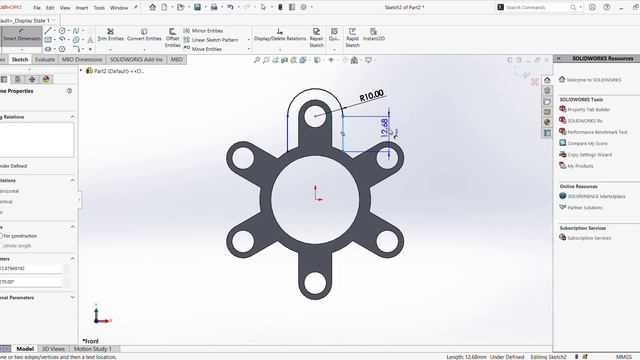
Task: Expand the Additional Parameters section
Action: click(72, 297)
